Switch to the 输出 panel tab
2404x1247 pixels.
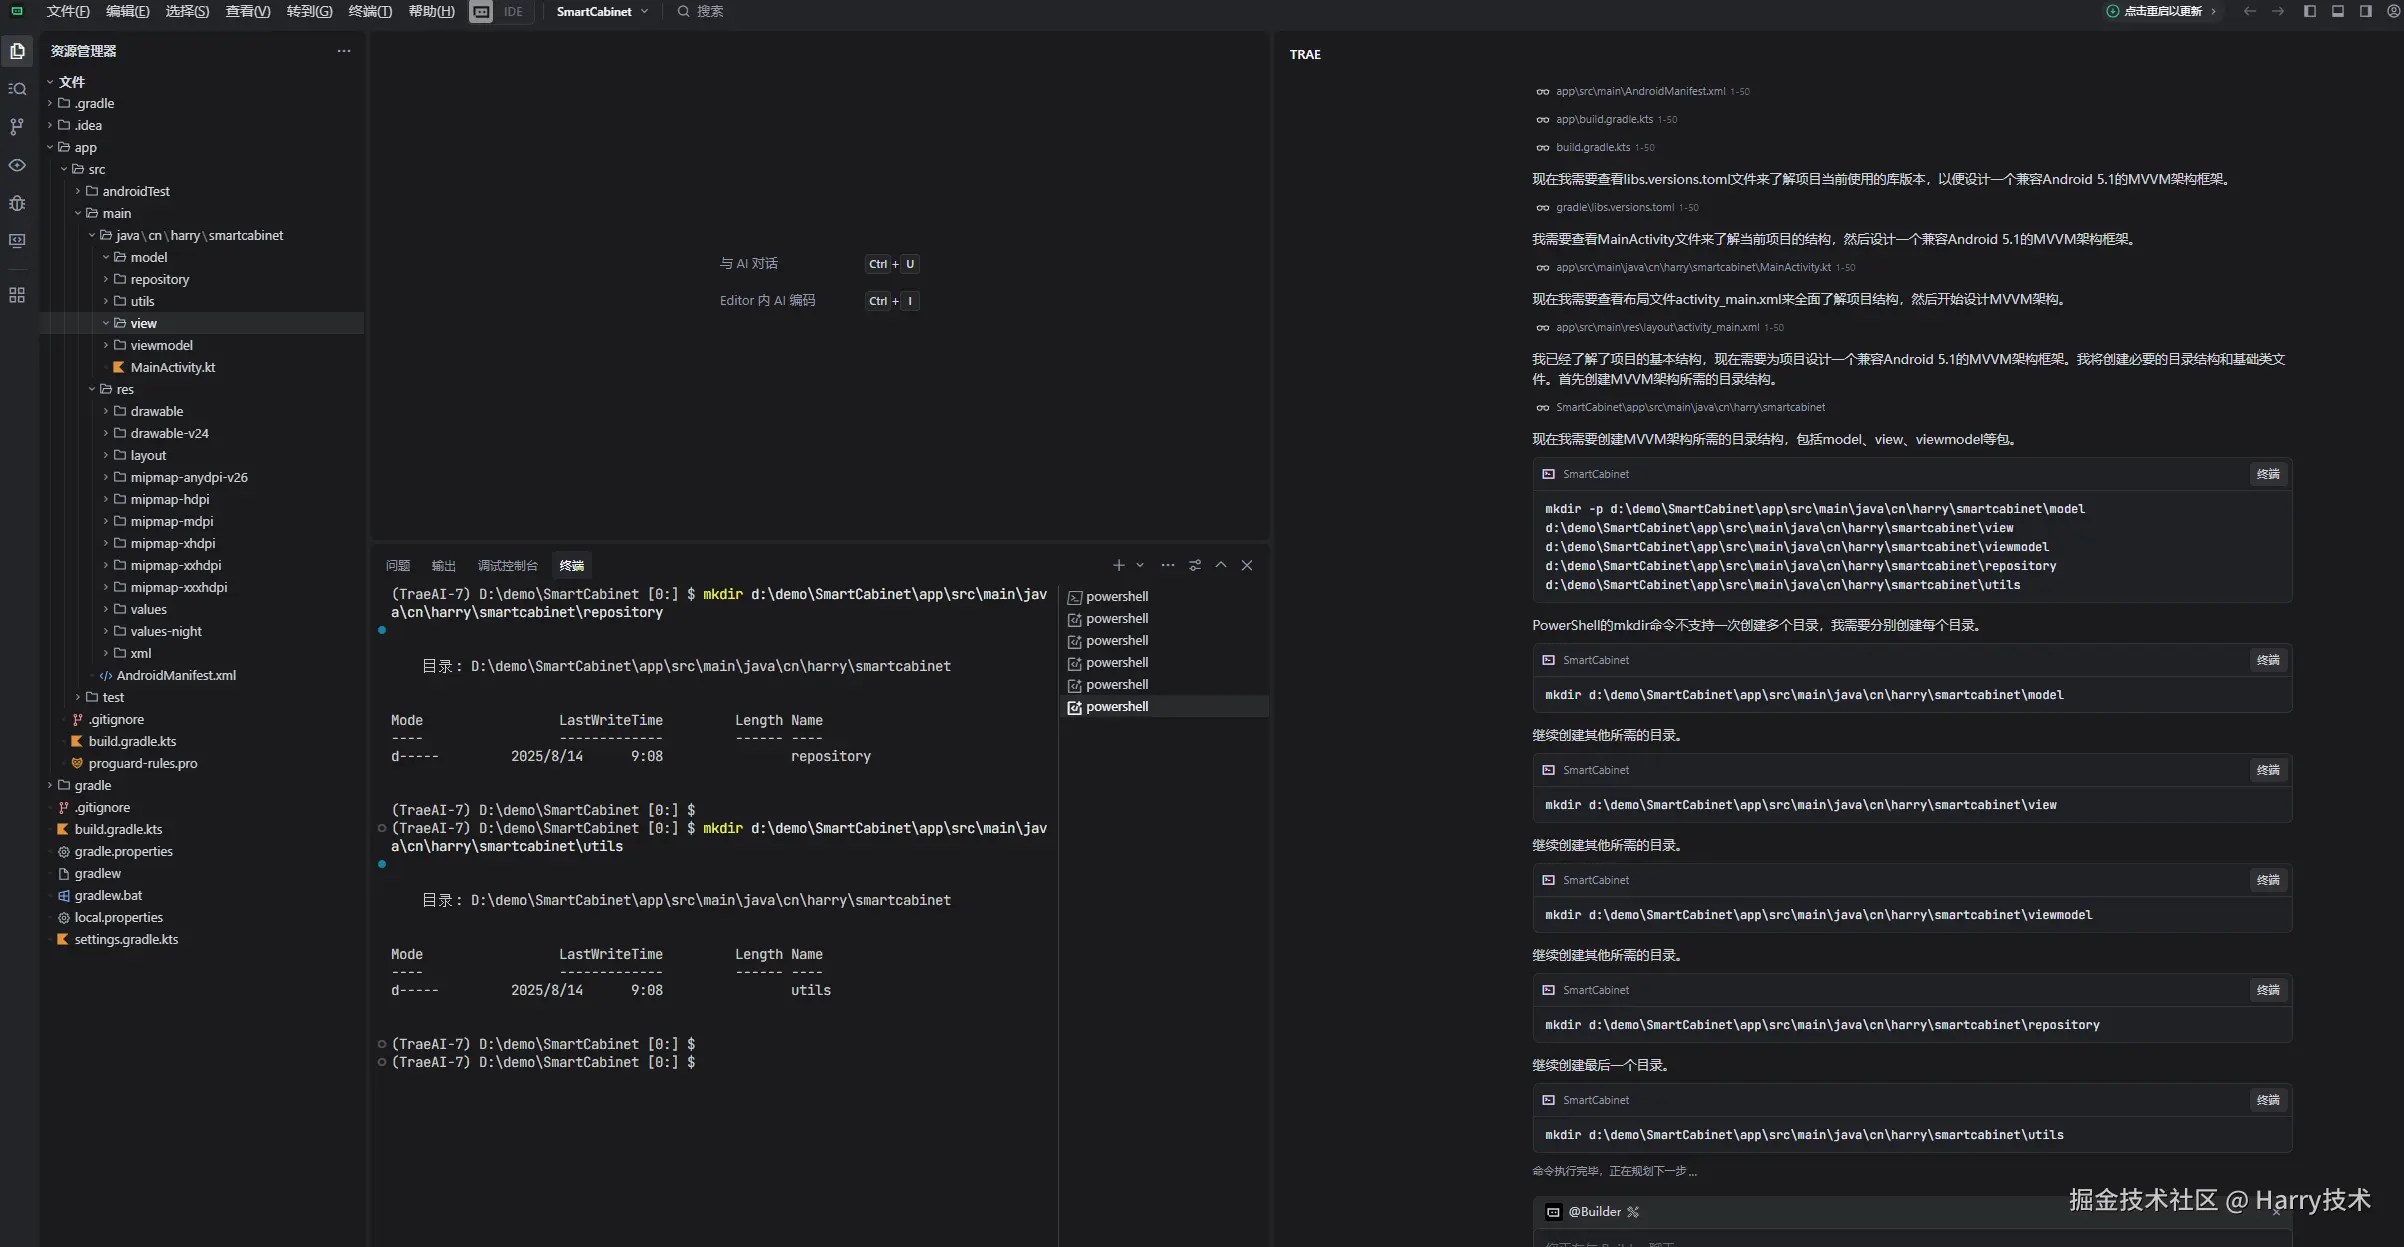443,566
